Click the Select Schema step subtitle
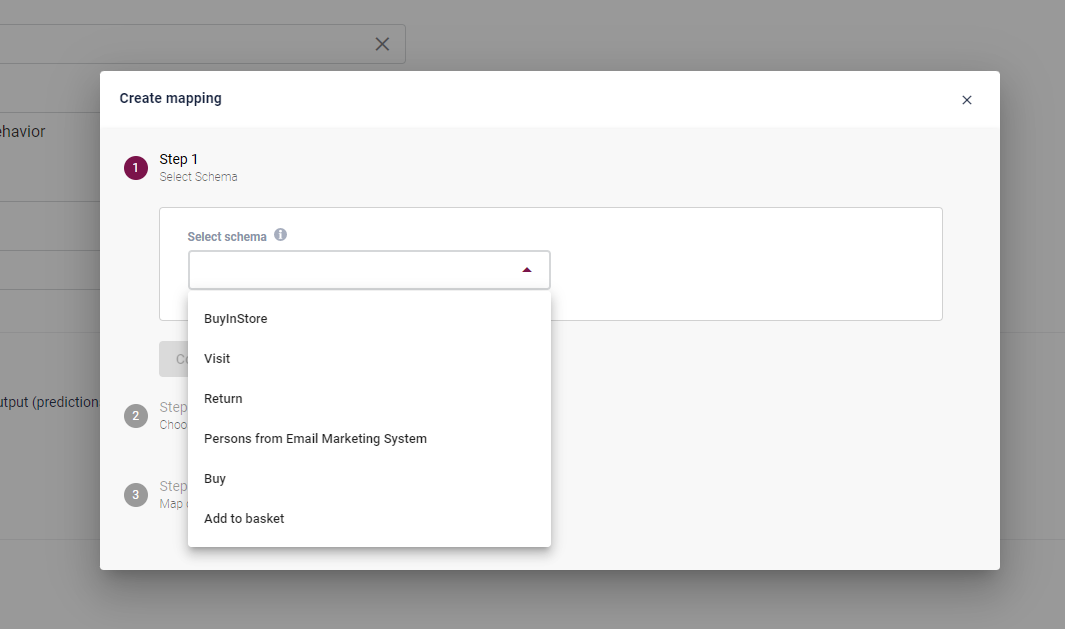This screenshot has height=629, width=1065. (x=198, y=177)
